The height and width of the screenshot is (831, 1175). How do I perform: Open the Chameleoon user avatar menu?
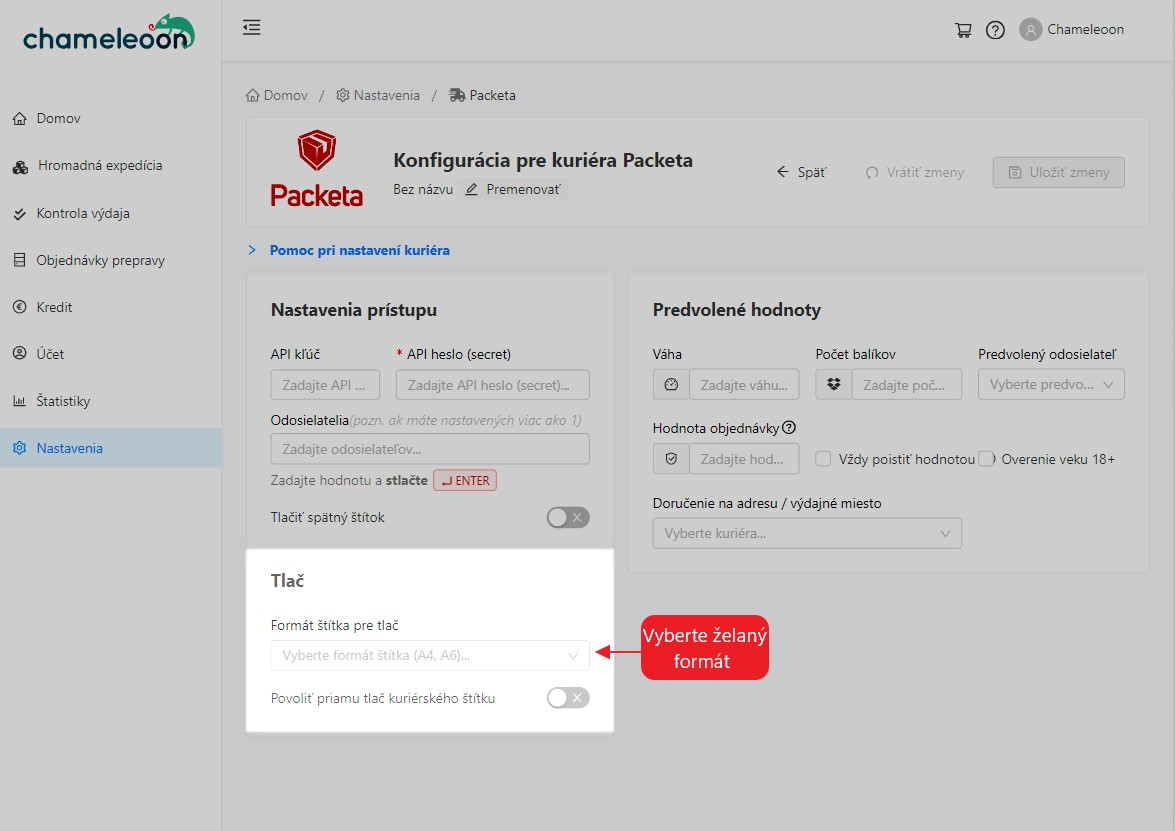(1030, 30)
